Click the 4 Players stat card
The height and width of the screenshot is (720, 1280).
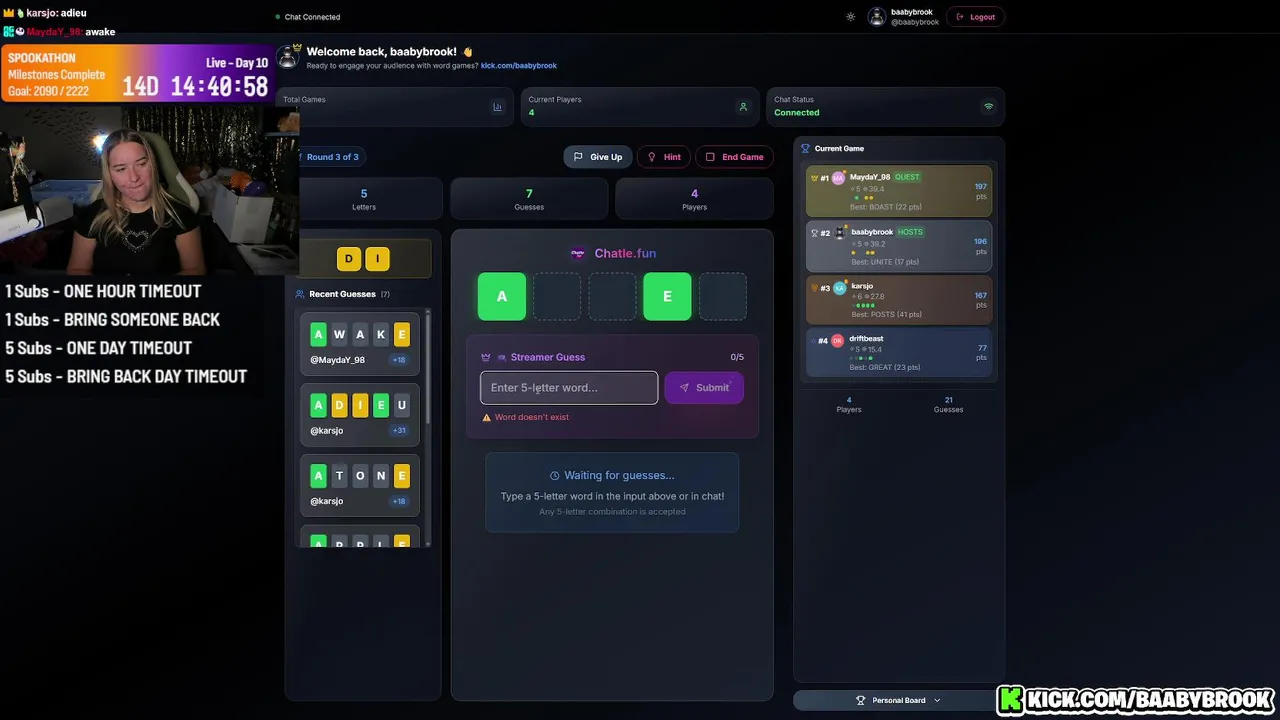click(x=694, y=199)
